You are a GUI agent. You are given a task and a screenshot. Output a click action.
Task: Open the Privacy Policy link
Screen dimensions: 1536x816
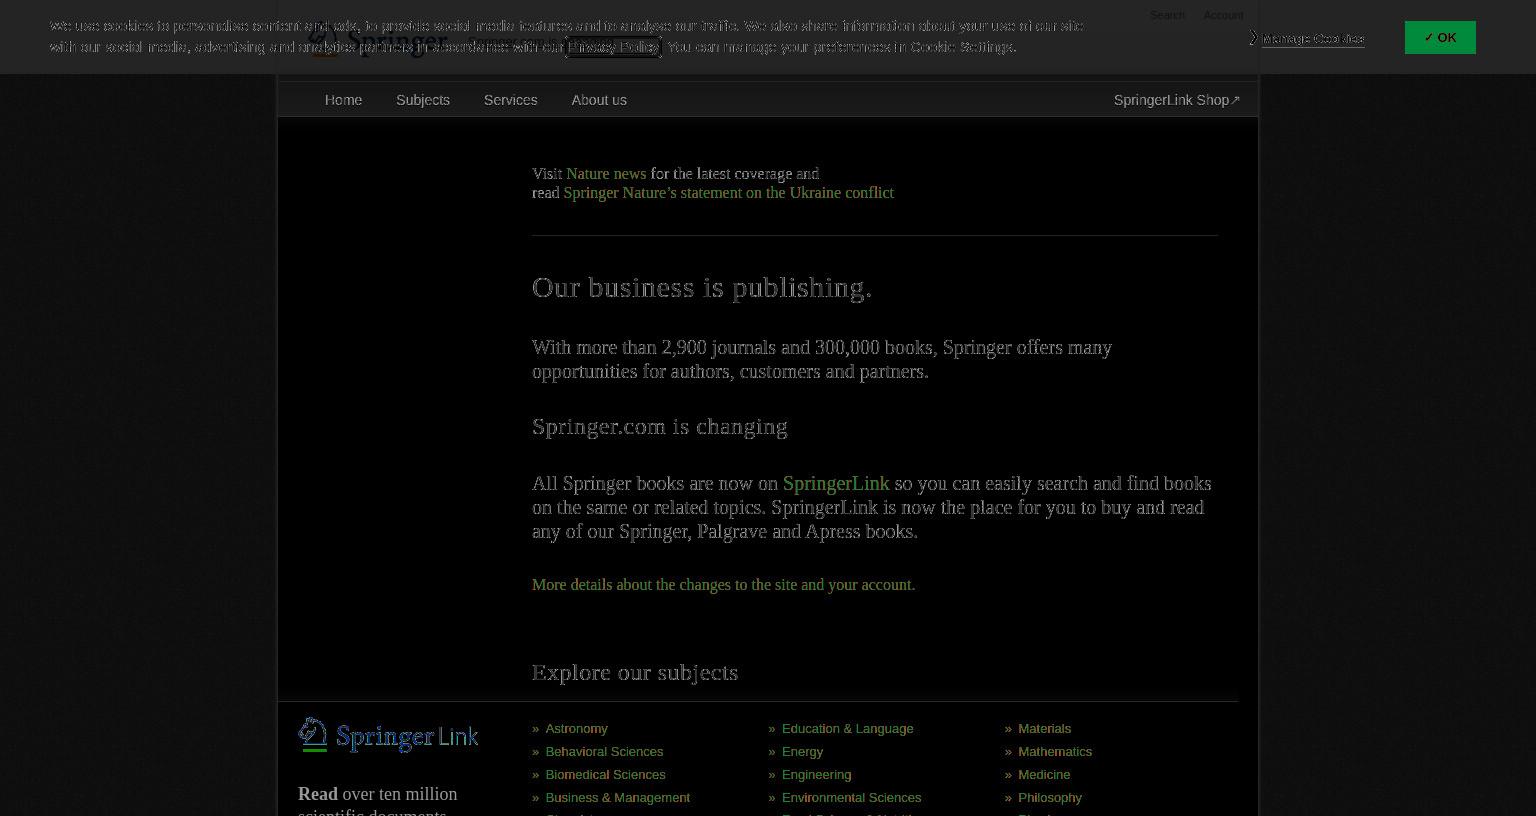(x=613, y=47)
